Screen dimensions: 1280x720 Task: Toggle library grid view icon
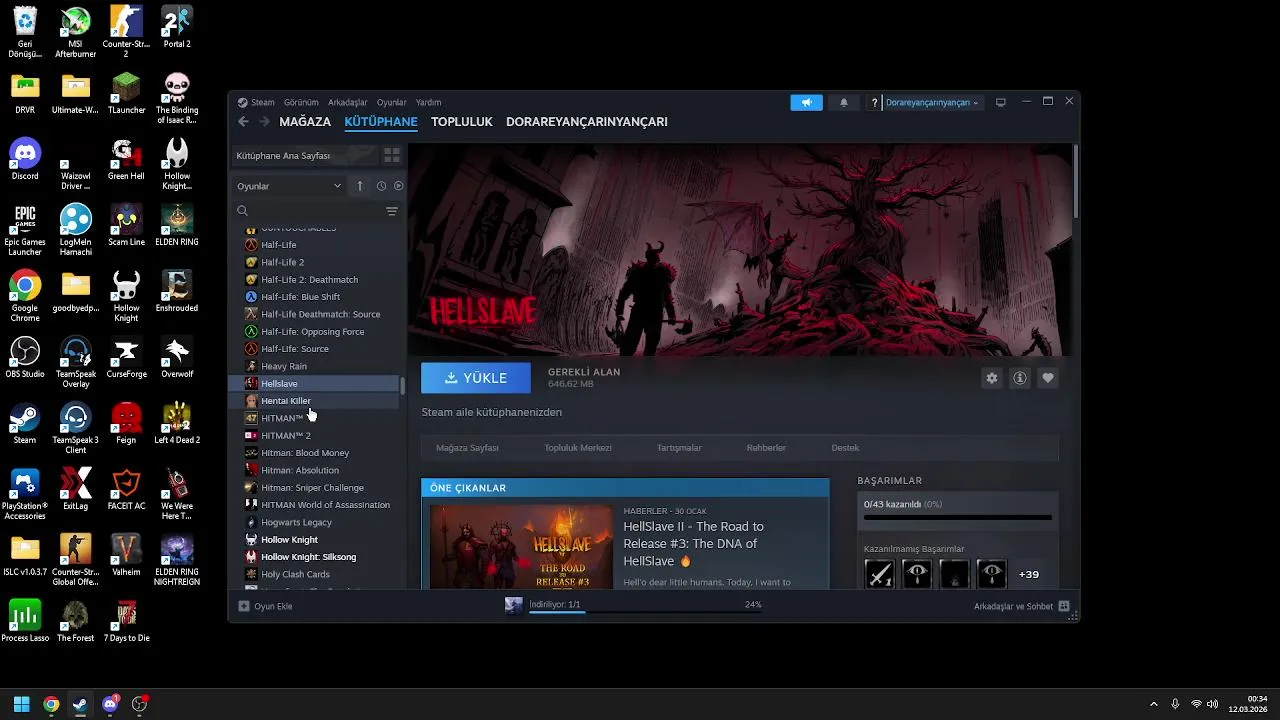pos(392,155)
